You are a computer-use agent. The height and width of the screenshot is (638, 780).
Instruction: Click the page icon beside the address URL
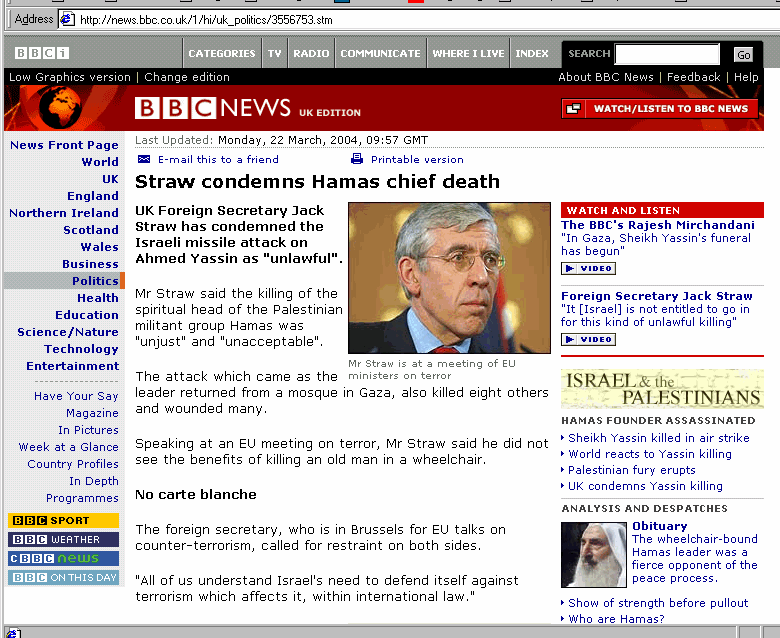pos(67,19)
